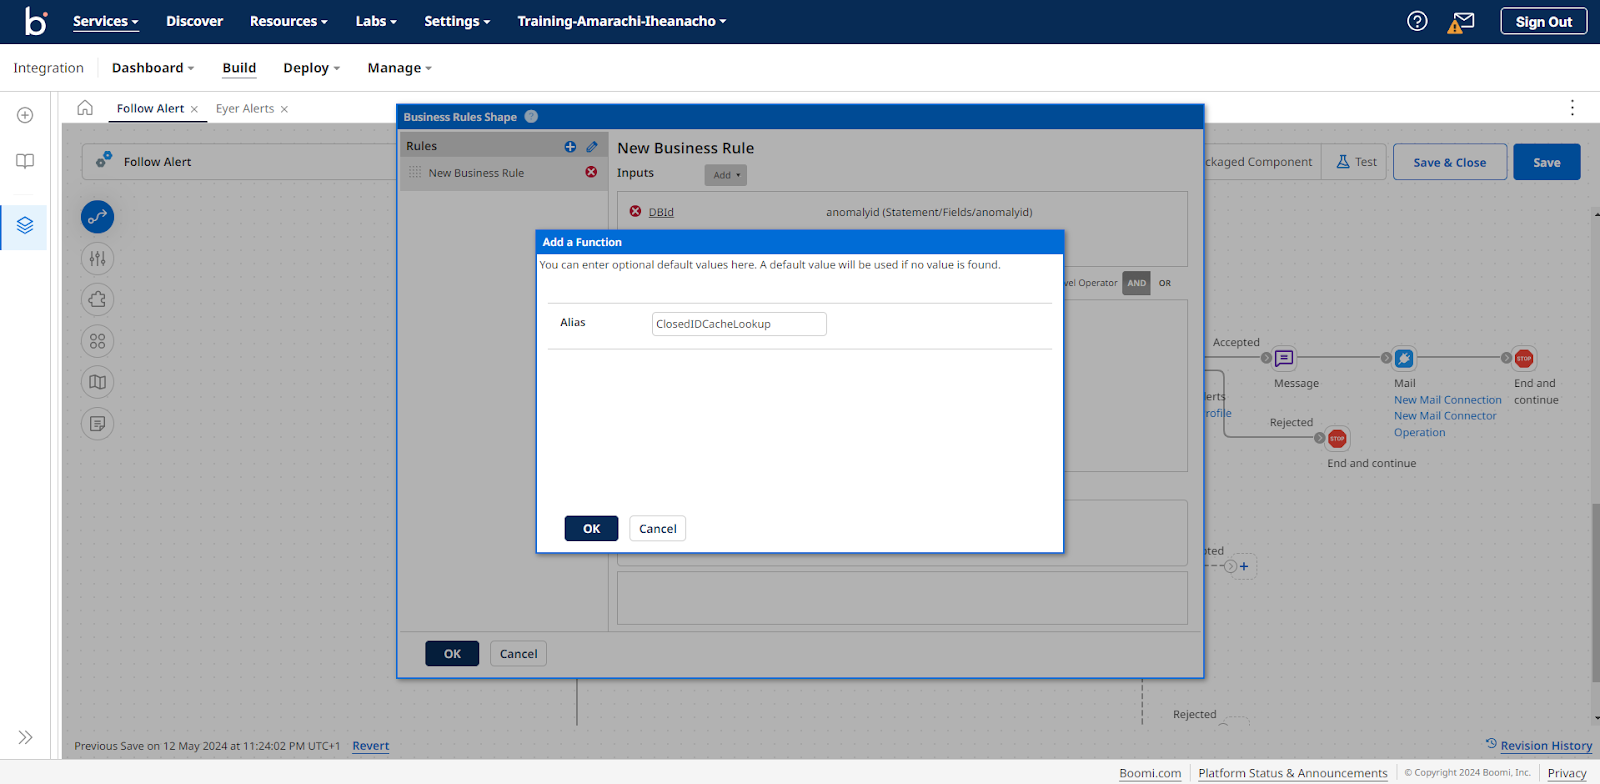Expand the Deploy dropdown
The height and width of the screenshot is (784, 1600).
point(311,68)
